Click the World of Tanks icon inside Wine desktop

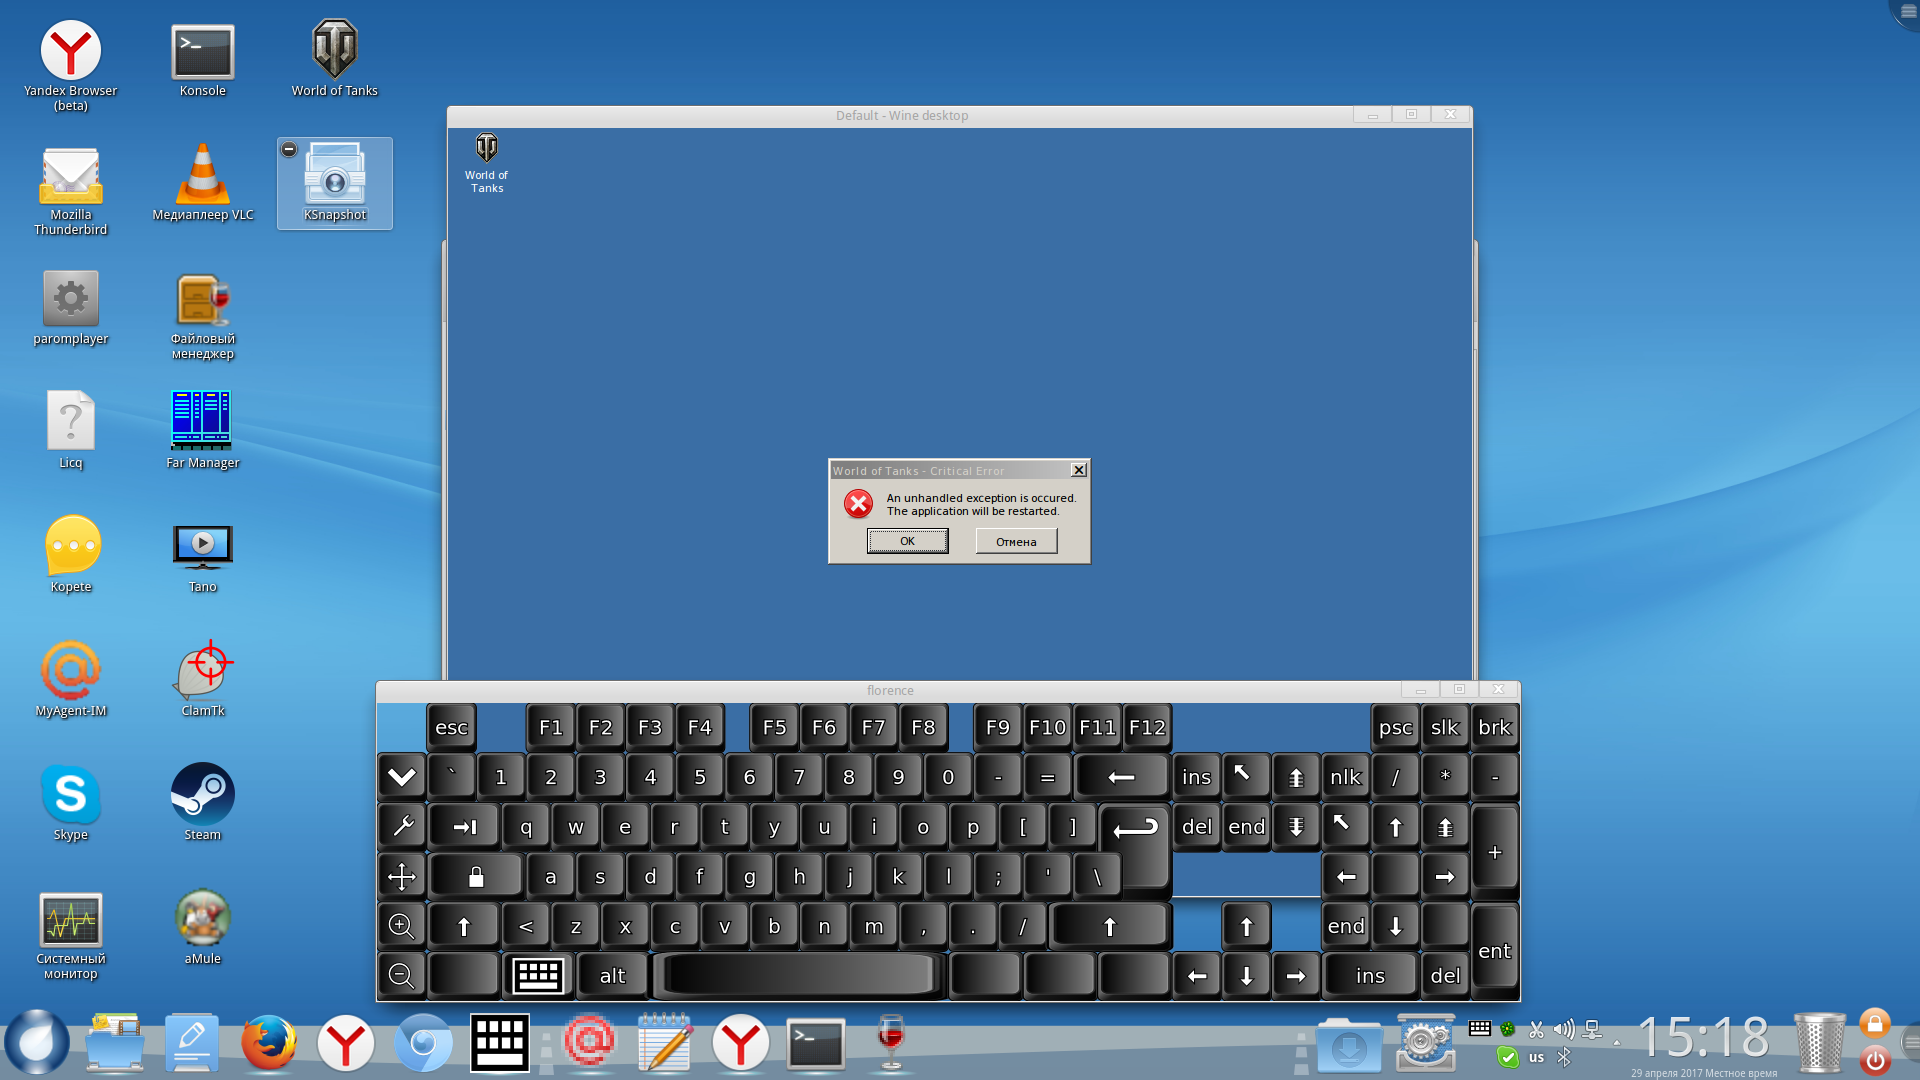(x=487, y=150)
